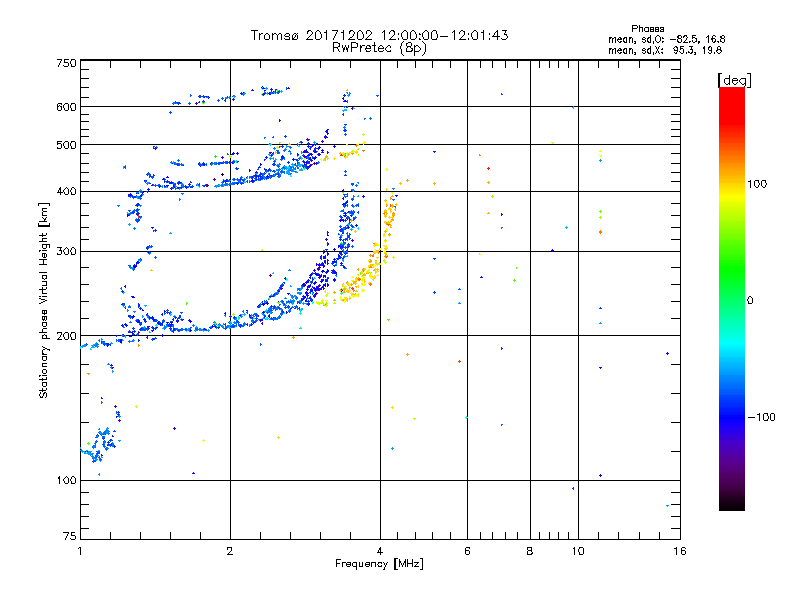This screenshot has height=600, width=800.
Task: Click the x-axis tick label "4"
Action: click(x=380, y=551)
